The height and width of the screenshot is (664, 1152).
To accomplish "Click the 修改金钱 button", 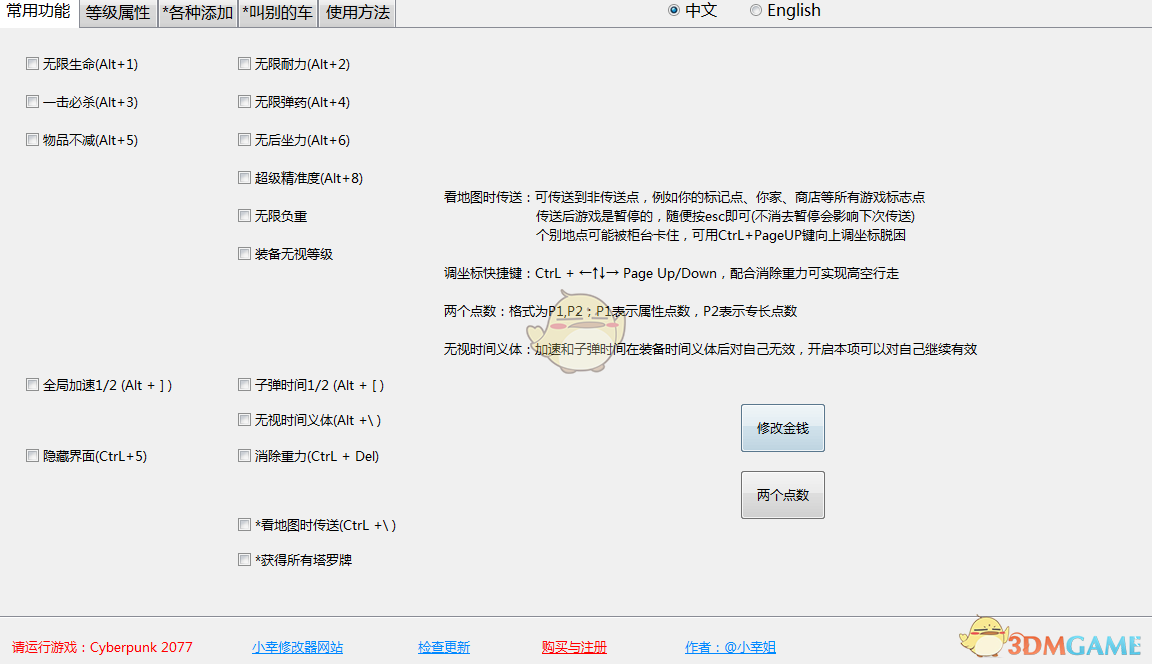I will (782, 427).
